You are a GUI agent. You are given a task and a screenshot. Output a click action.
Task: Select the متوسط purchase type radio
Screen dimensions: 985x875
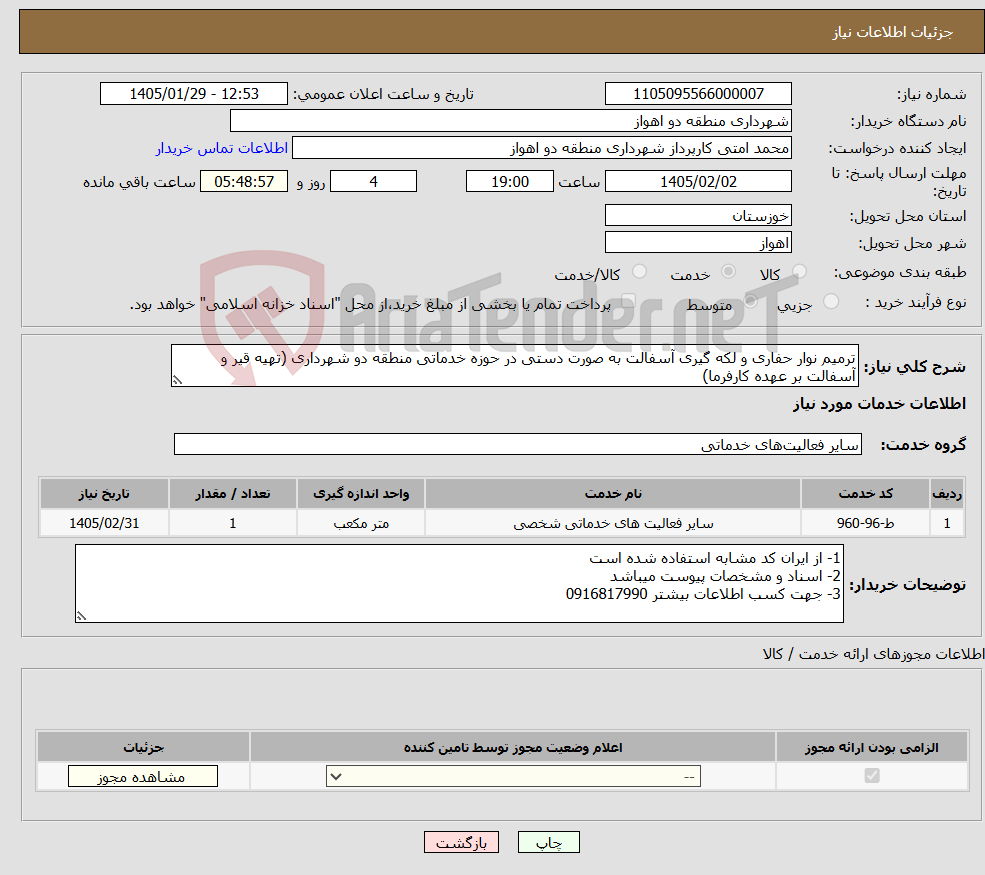click(751, 301)
